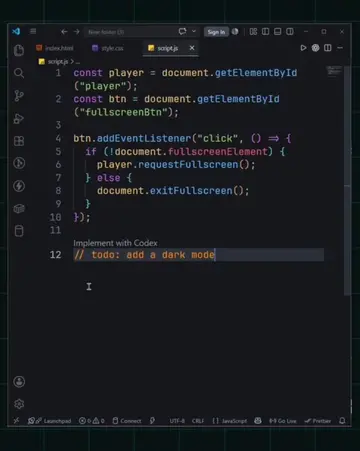360x451 pixels.
Task: Click Prettier in the status bar
Action: click(x=318, y=421)
